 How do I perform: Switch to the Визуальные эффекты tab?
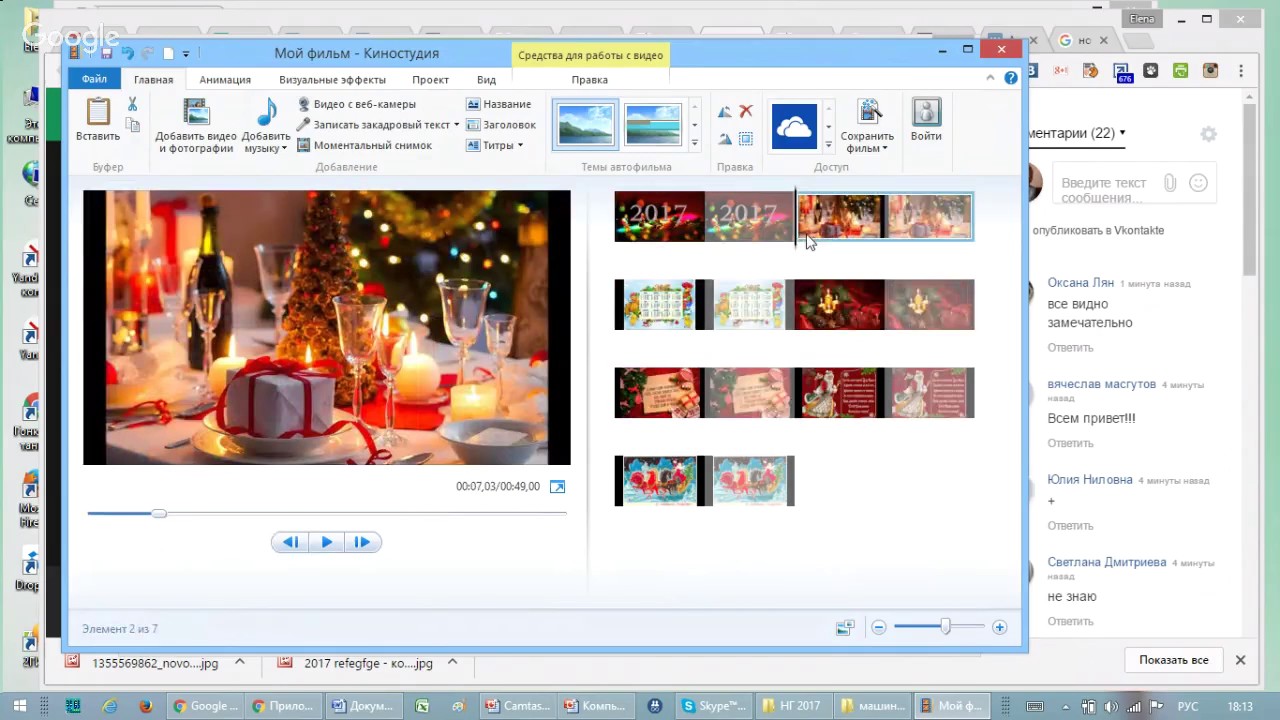[x=332, y=80]
